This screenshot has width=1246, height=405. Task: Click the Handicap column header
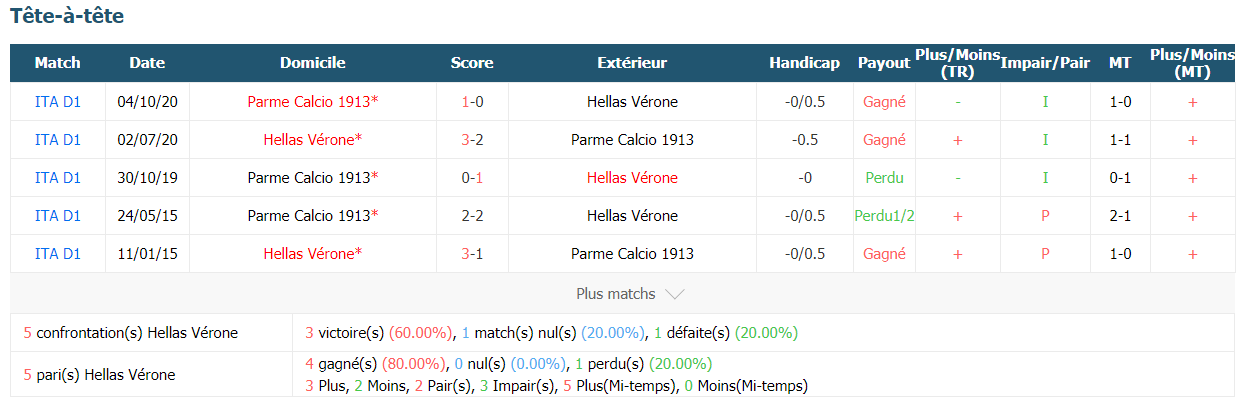point(804,63)
